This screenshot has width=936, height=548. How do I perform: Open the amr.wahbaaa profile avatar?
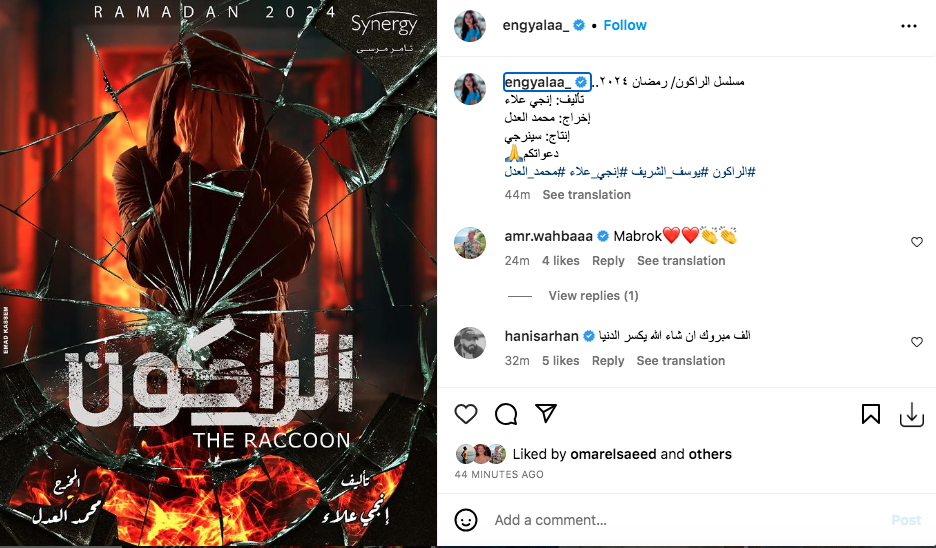click(470, 242)
